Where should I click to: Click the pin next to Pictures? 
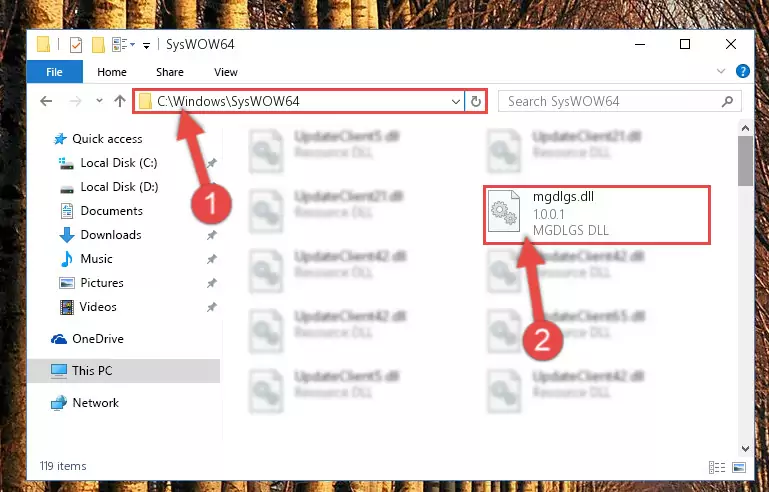[211, 284]
